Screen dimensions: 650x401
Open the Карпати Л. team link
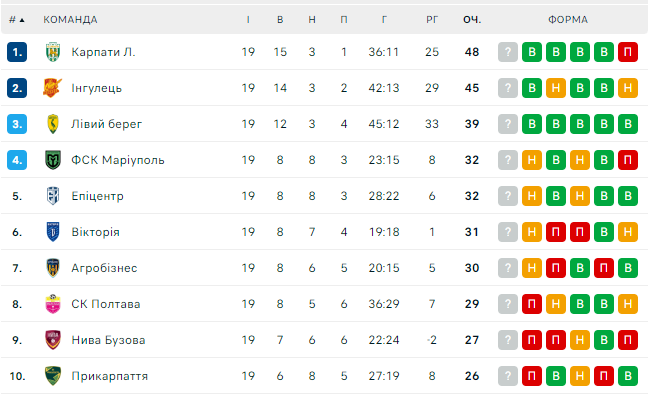[x=102, y=52]
